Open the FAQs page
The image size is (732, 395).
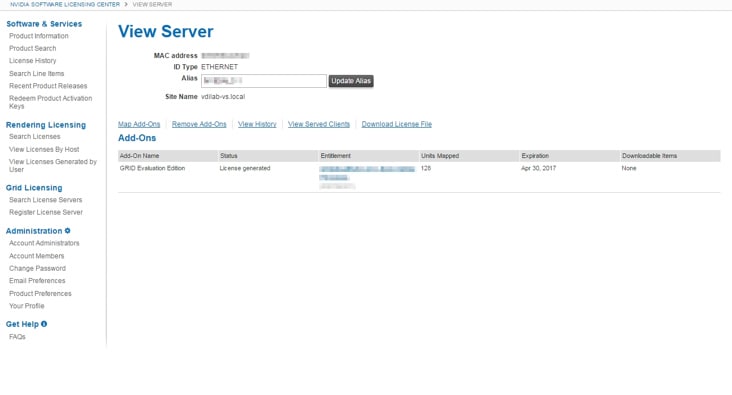point(17,337)
